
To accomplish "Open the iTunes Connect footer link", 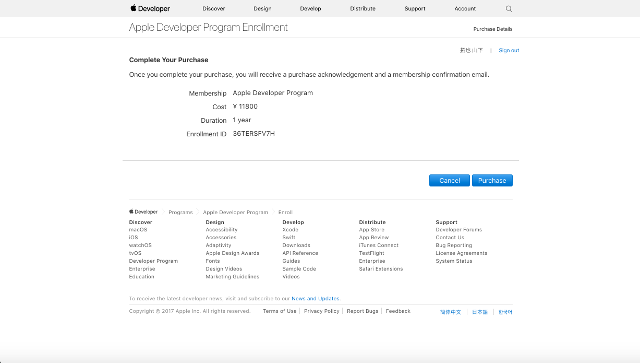I will point(378,245).
